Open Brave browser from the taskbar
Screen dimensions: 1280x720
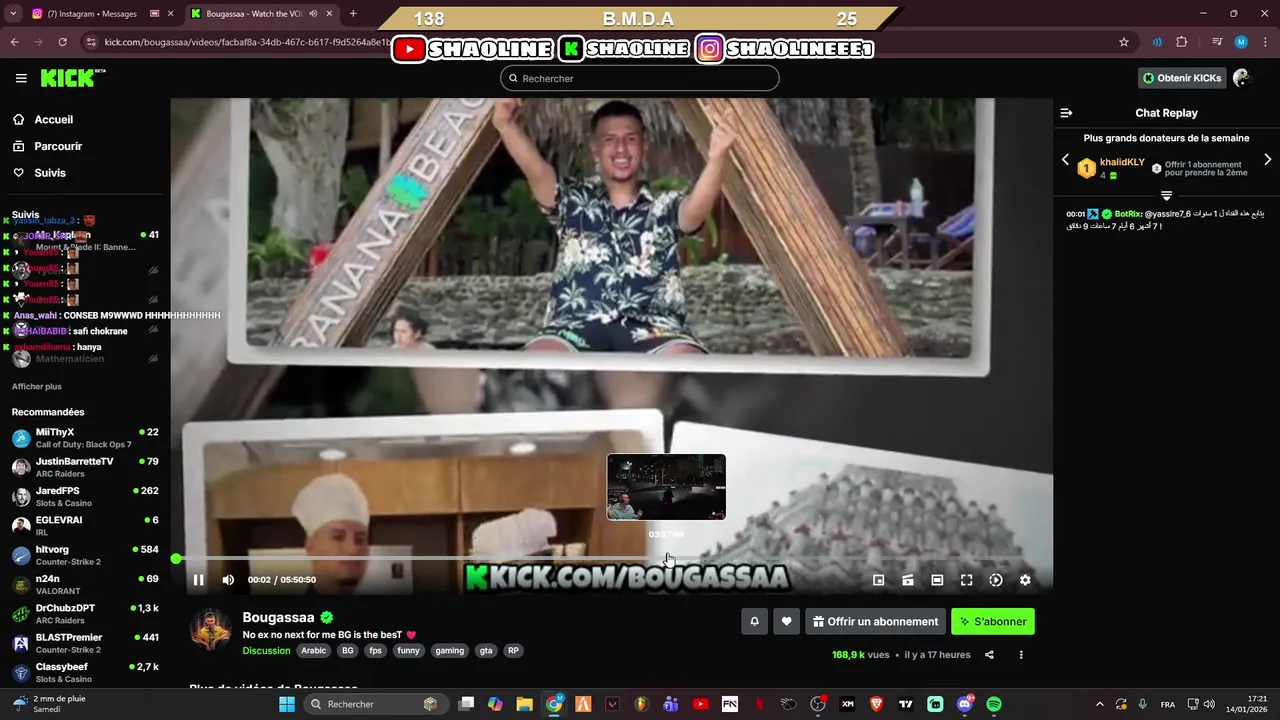click(x=877, y=704)
